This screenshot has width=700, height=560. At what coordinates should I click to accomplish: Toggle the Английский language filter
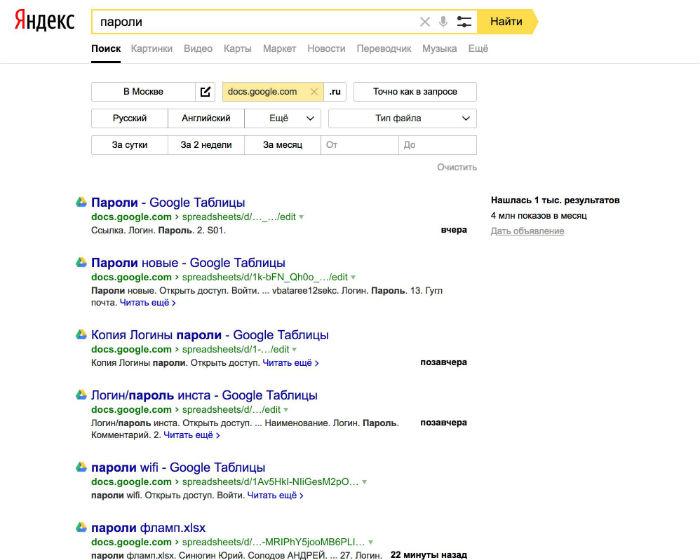point(206,118)
